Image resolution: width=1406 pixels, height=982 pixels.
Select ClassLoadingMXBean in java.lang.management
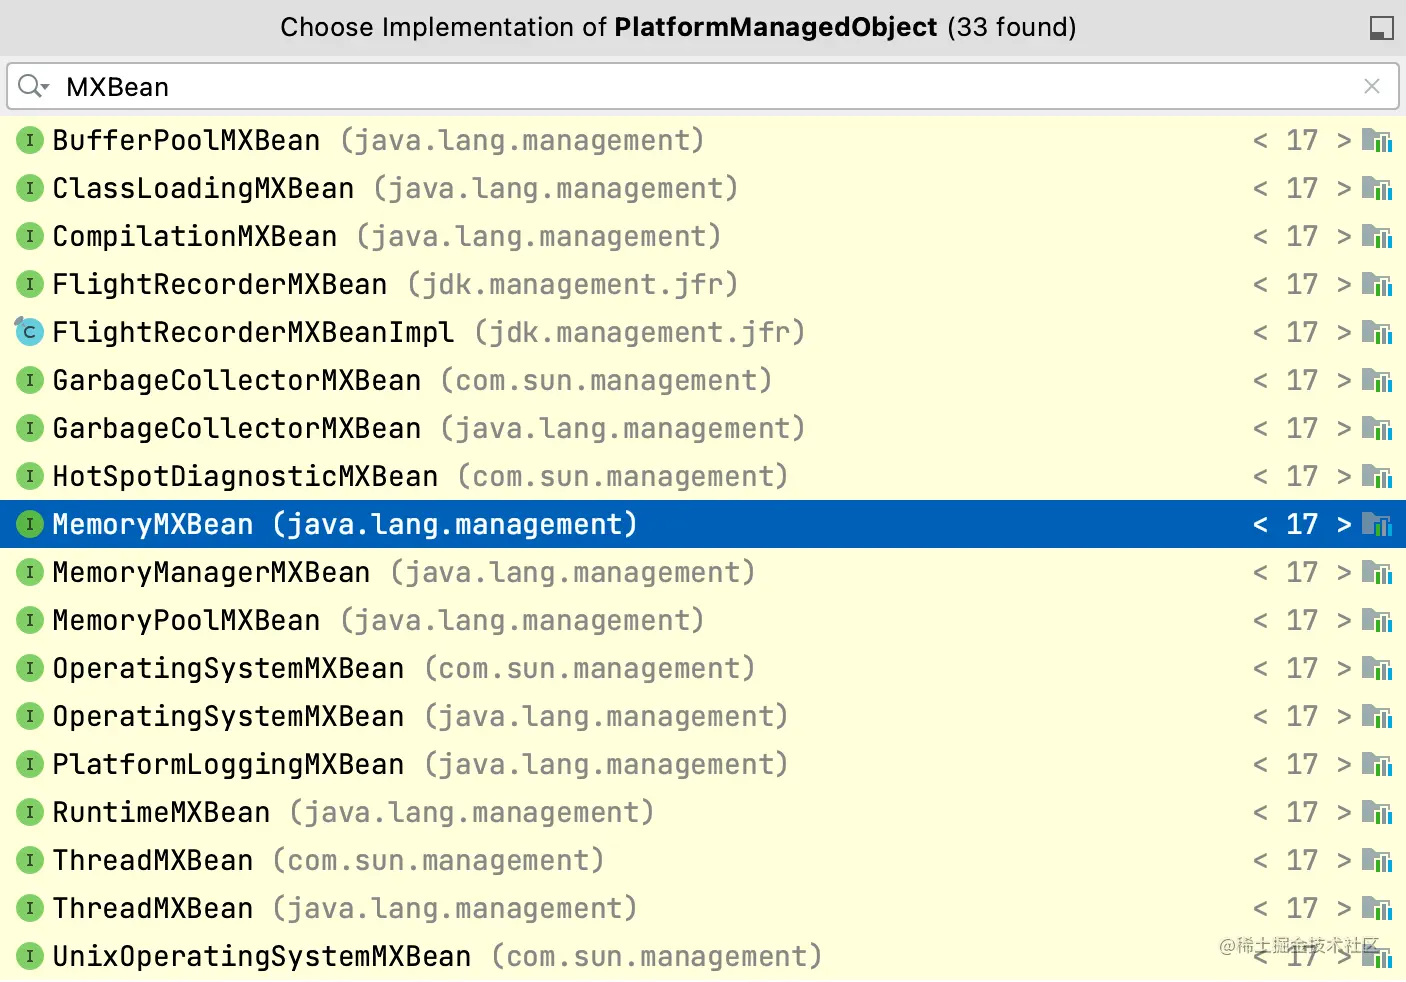pyautogui.click(x=703, y=188)
